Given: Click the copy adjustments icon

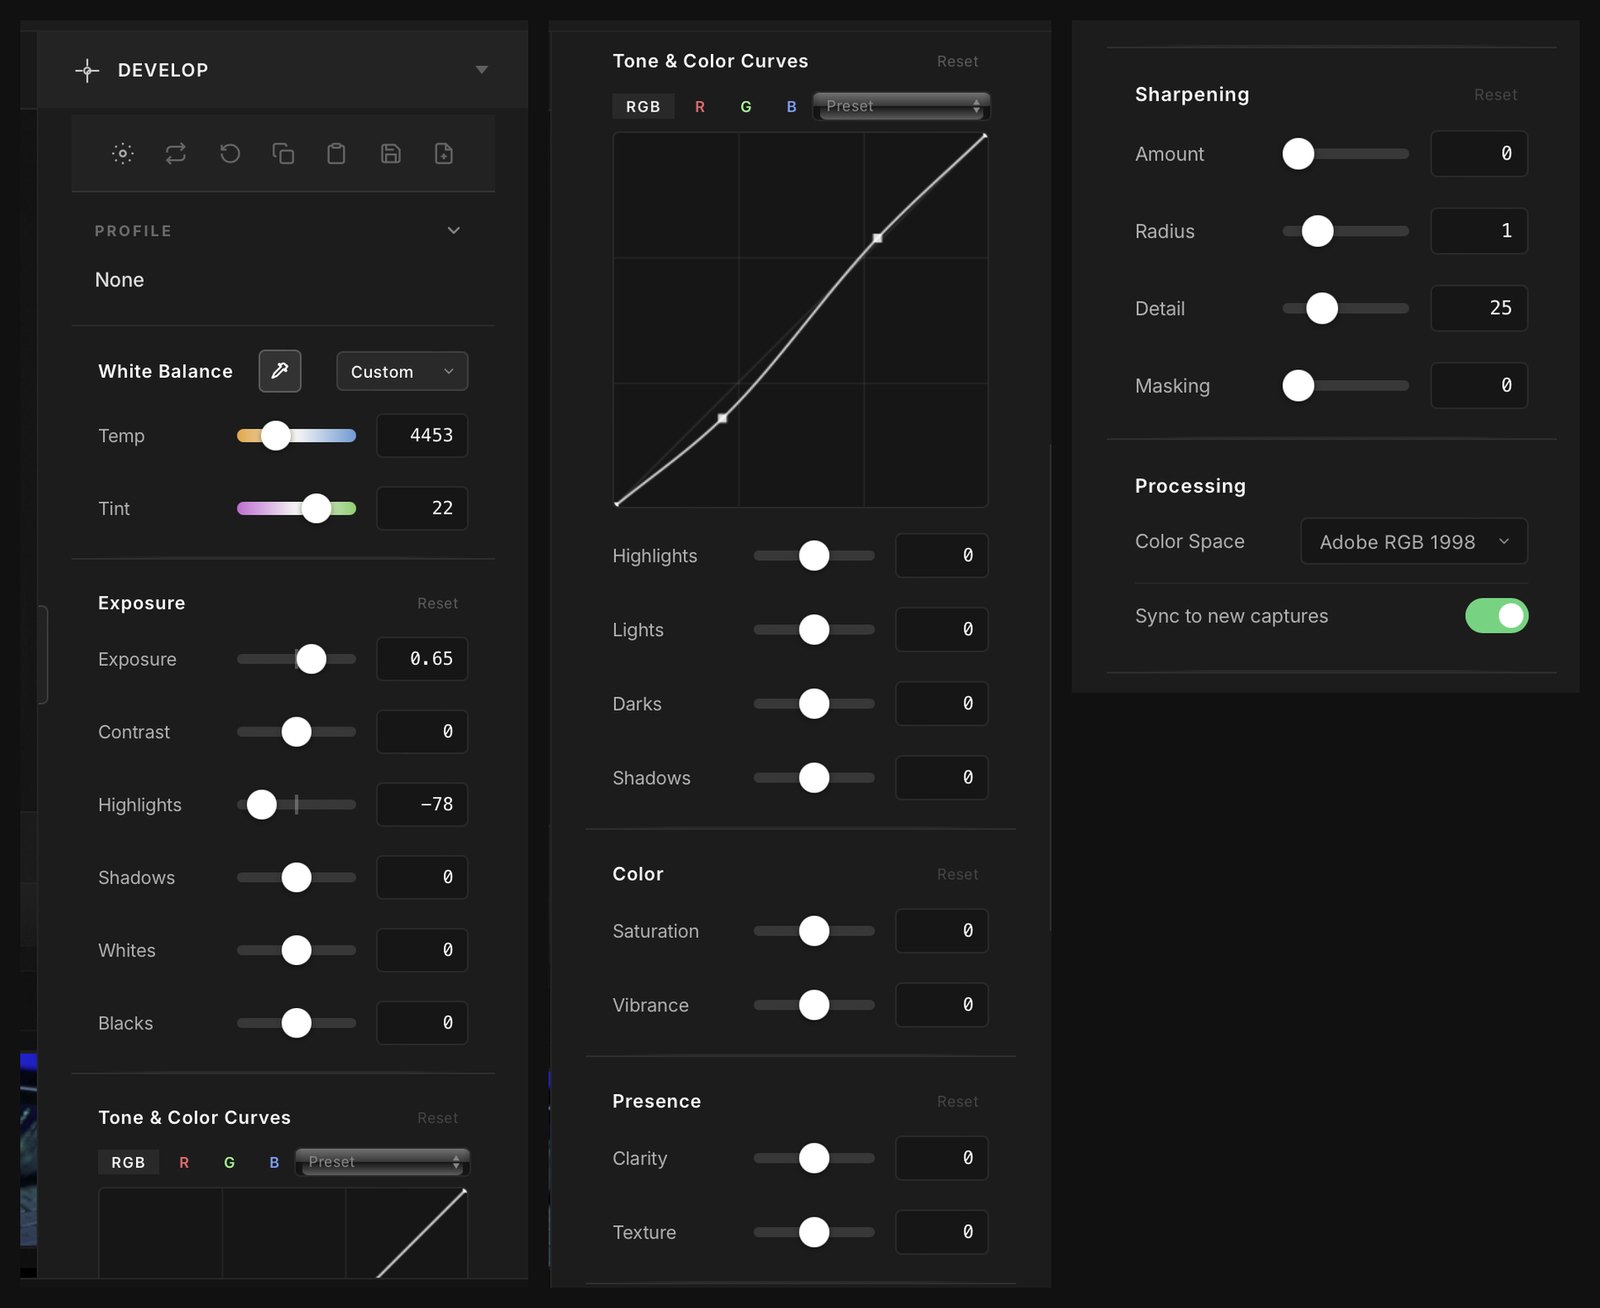Looking at the screenshot, I should 283,153.
